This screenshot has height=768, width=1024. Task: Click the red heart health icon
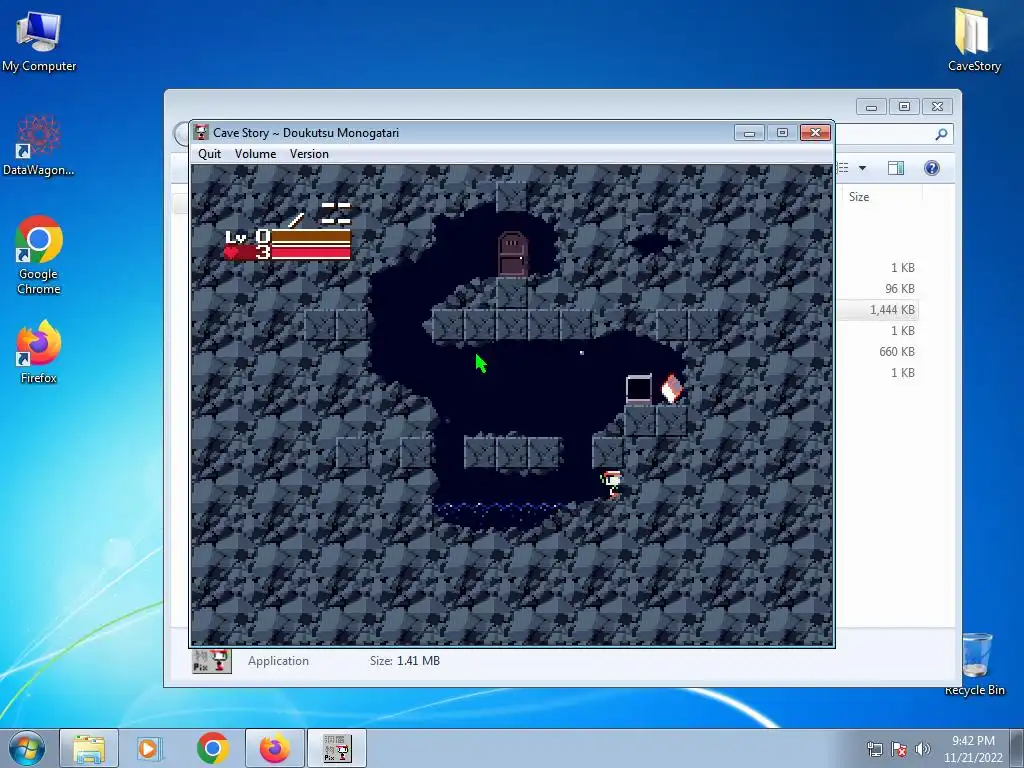pos(232,253)
